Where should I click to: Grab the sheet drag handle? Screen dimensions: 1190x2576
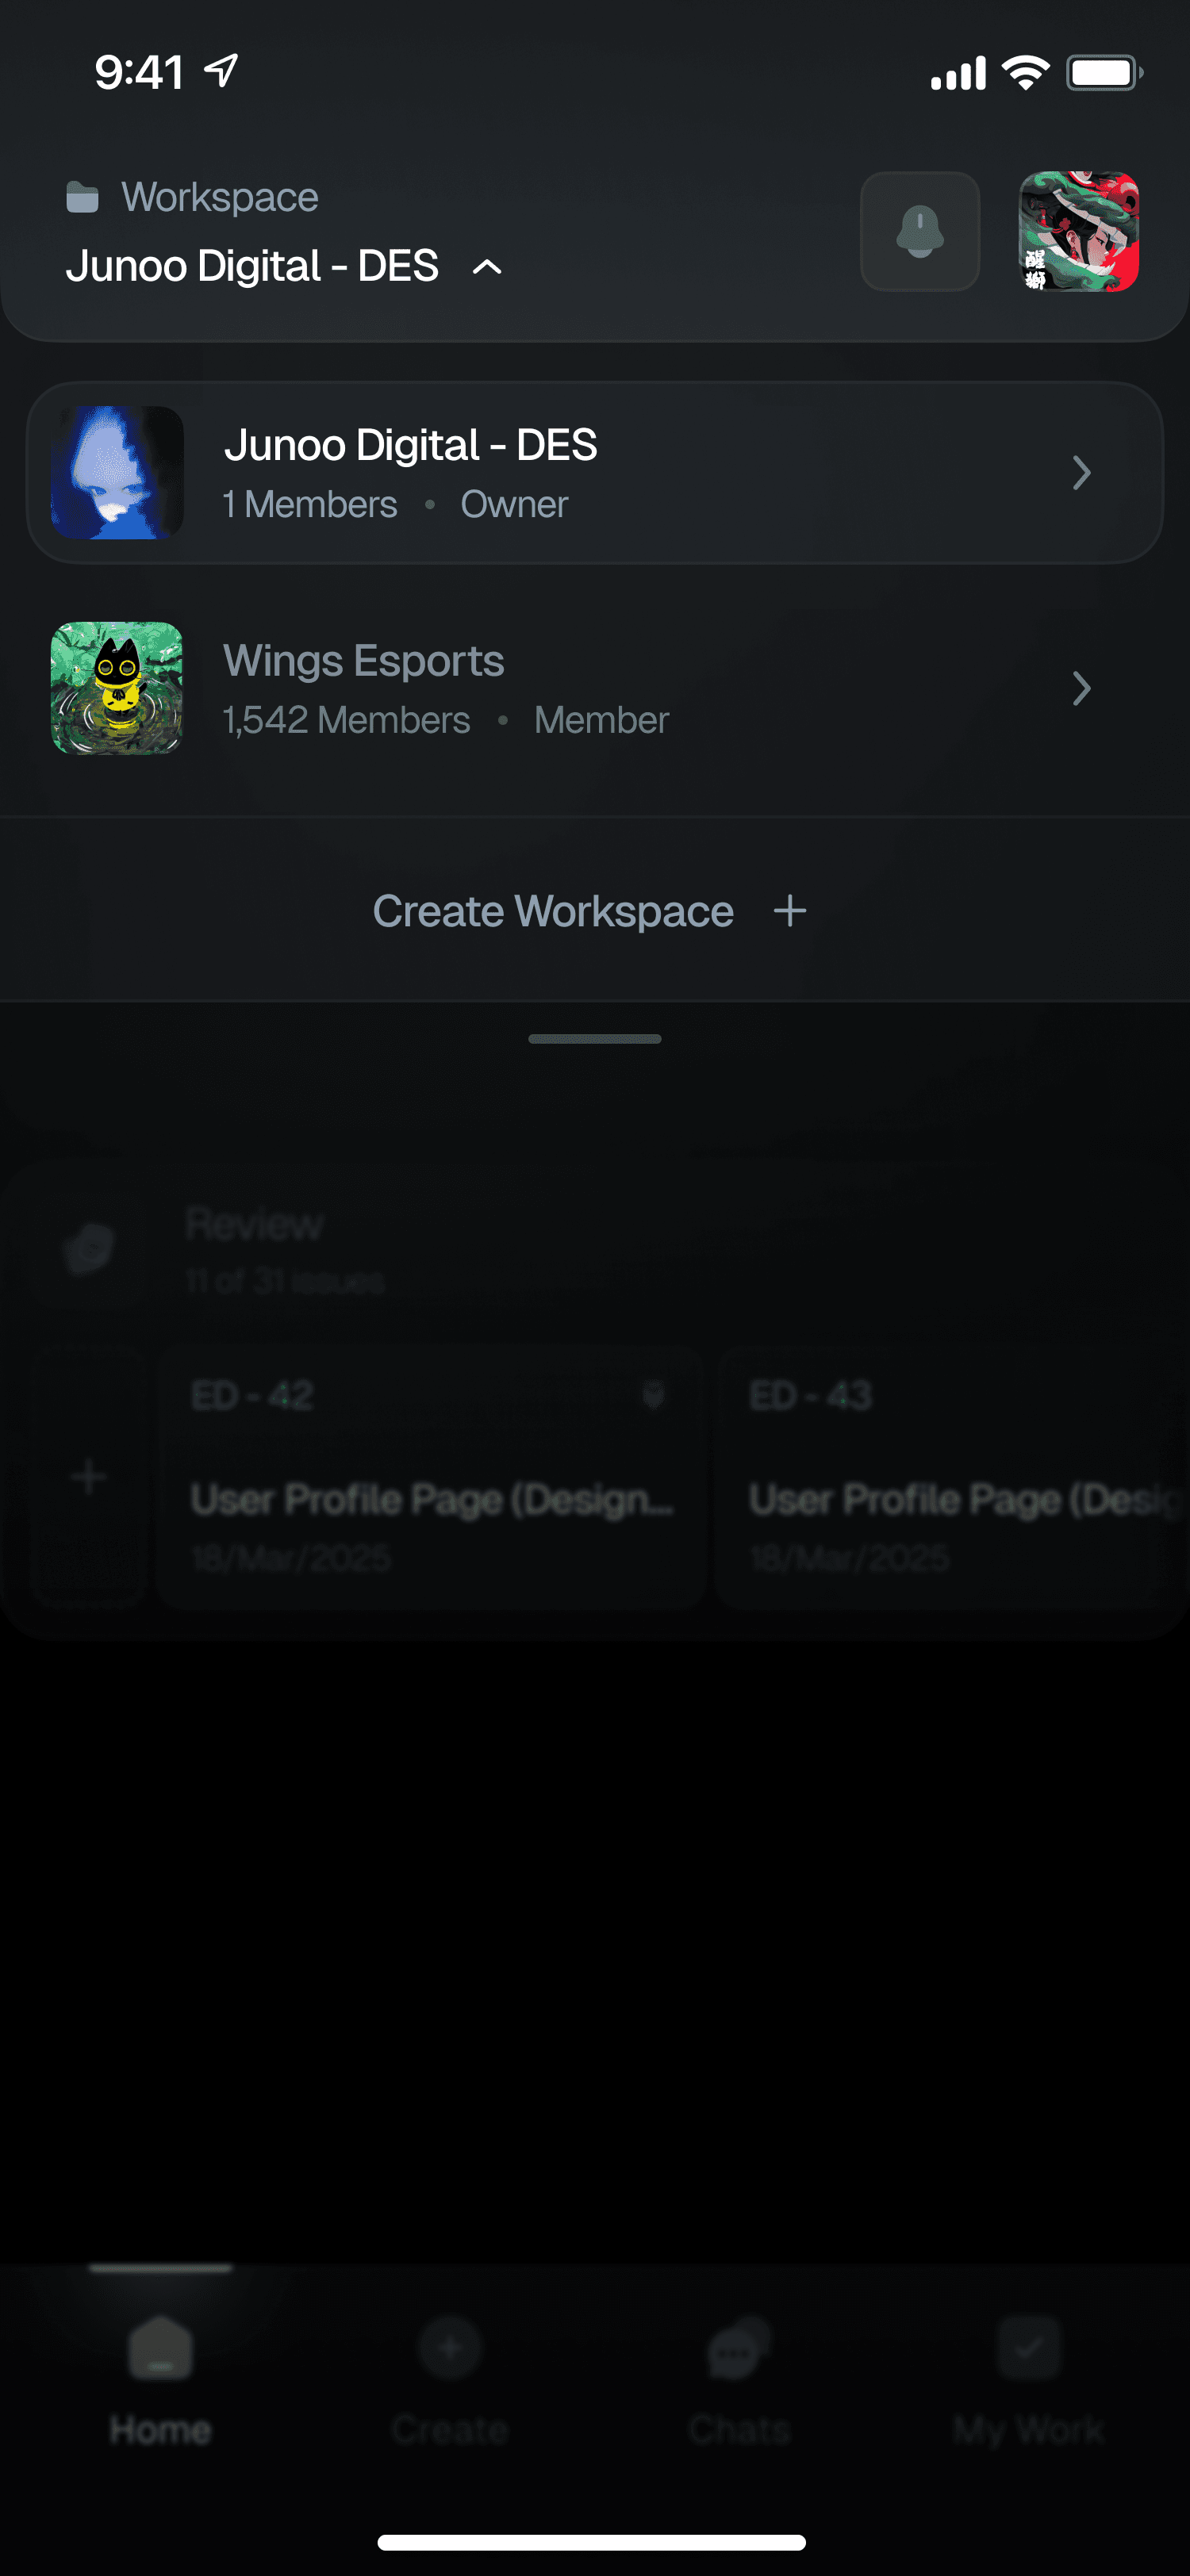click(x=595, y=1039)
